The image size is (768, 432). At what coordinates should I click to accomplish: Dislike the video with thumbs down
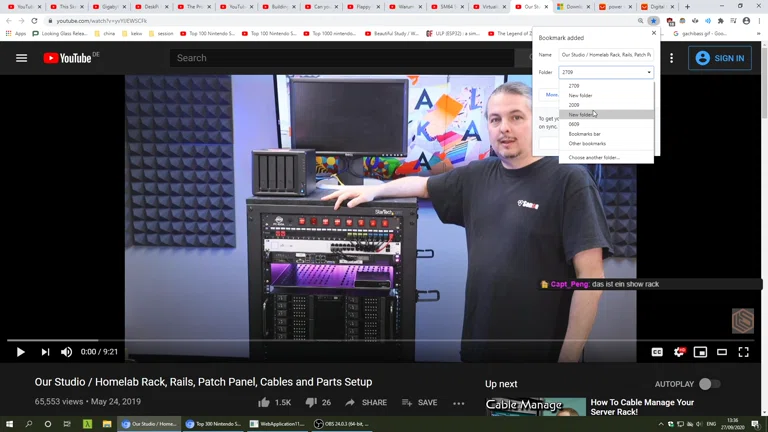tap(311, 402)
